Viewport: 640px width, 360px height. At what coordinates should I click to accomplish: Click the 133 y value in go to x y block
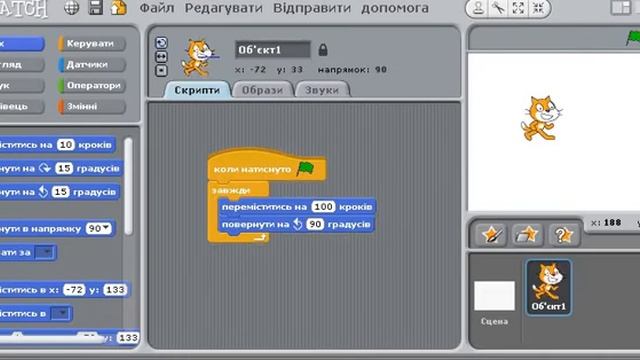(x=115, y=290)
